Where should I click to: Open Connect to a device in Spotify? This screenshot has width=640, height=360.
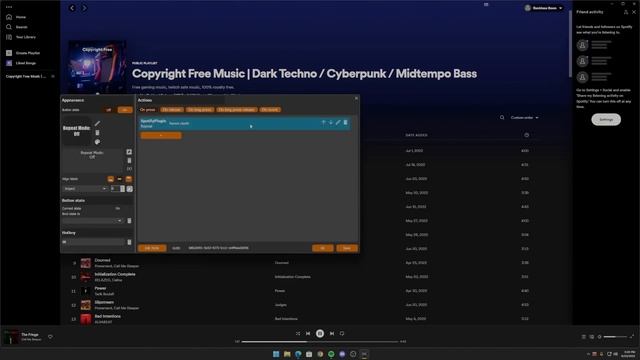pos(591,337)
